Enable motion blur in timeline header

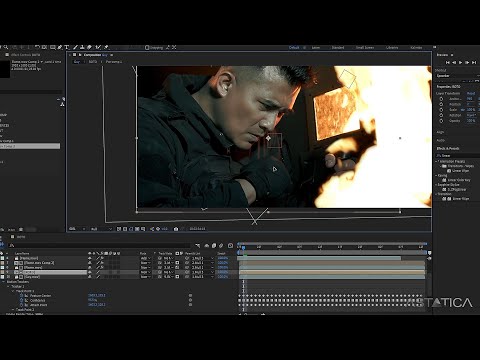click(221, 246)
